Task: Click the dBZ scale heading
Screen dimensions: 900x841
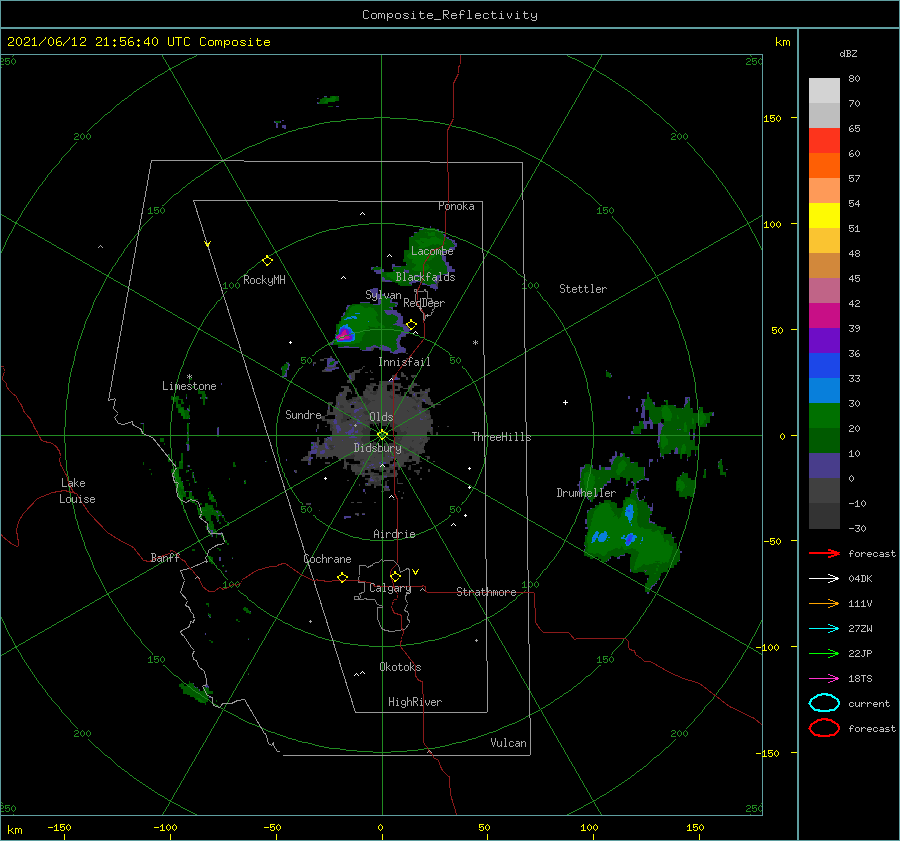Action: coord(848,53)
